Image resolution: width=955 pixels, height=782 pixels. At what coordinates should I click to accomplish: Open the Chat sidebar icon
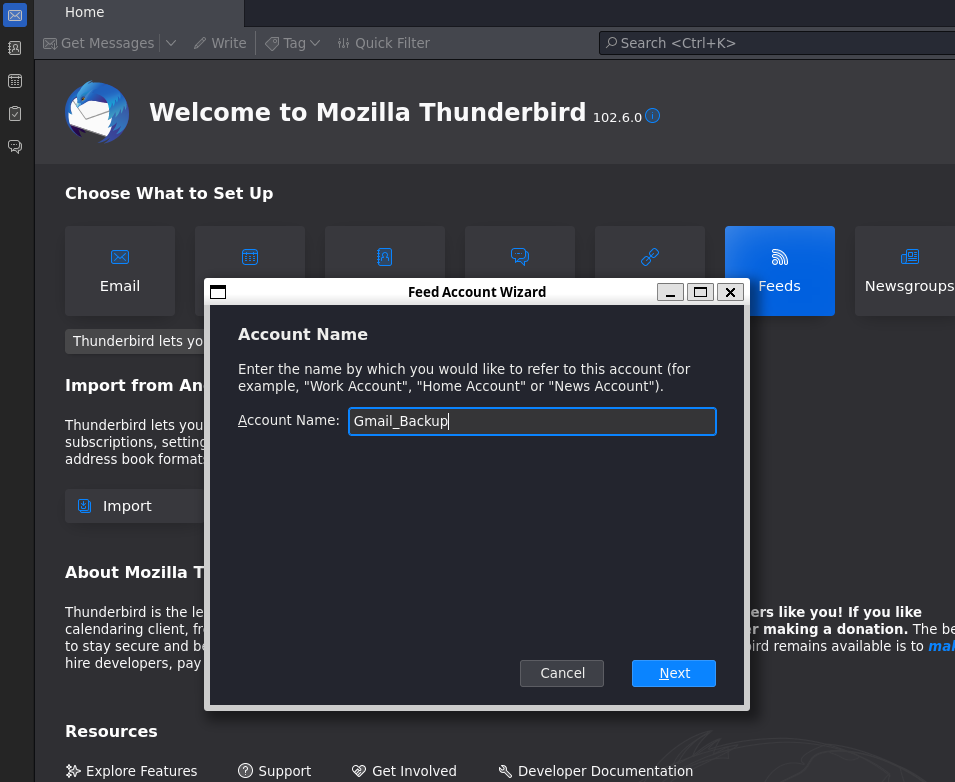click(x=15, y=146)
